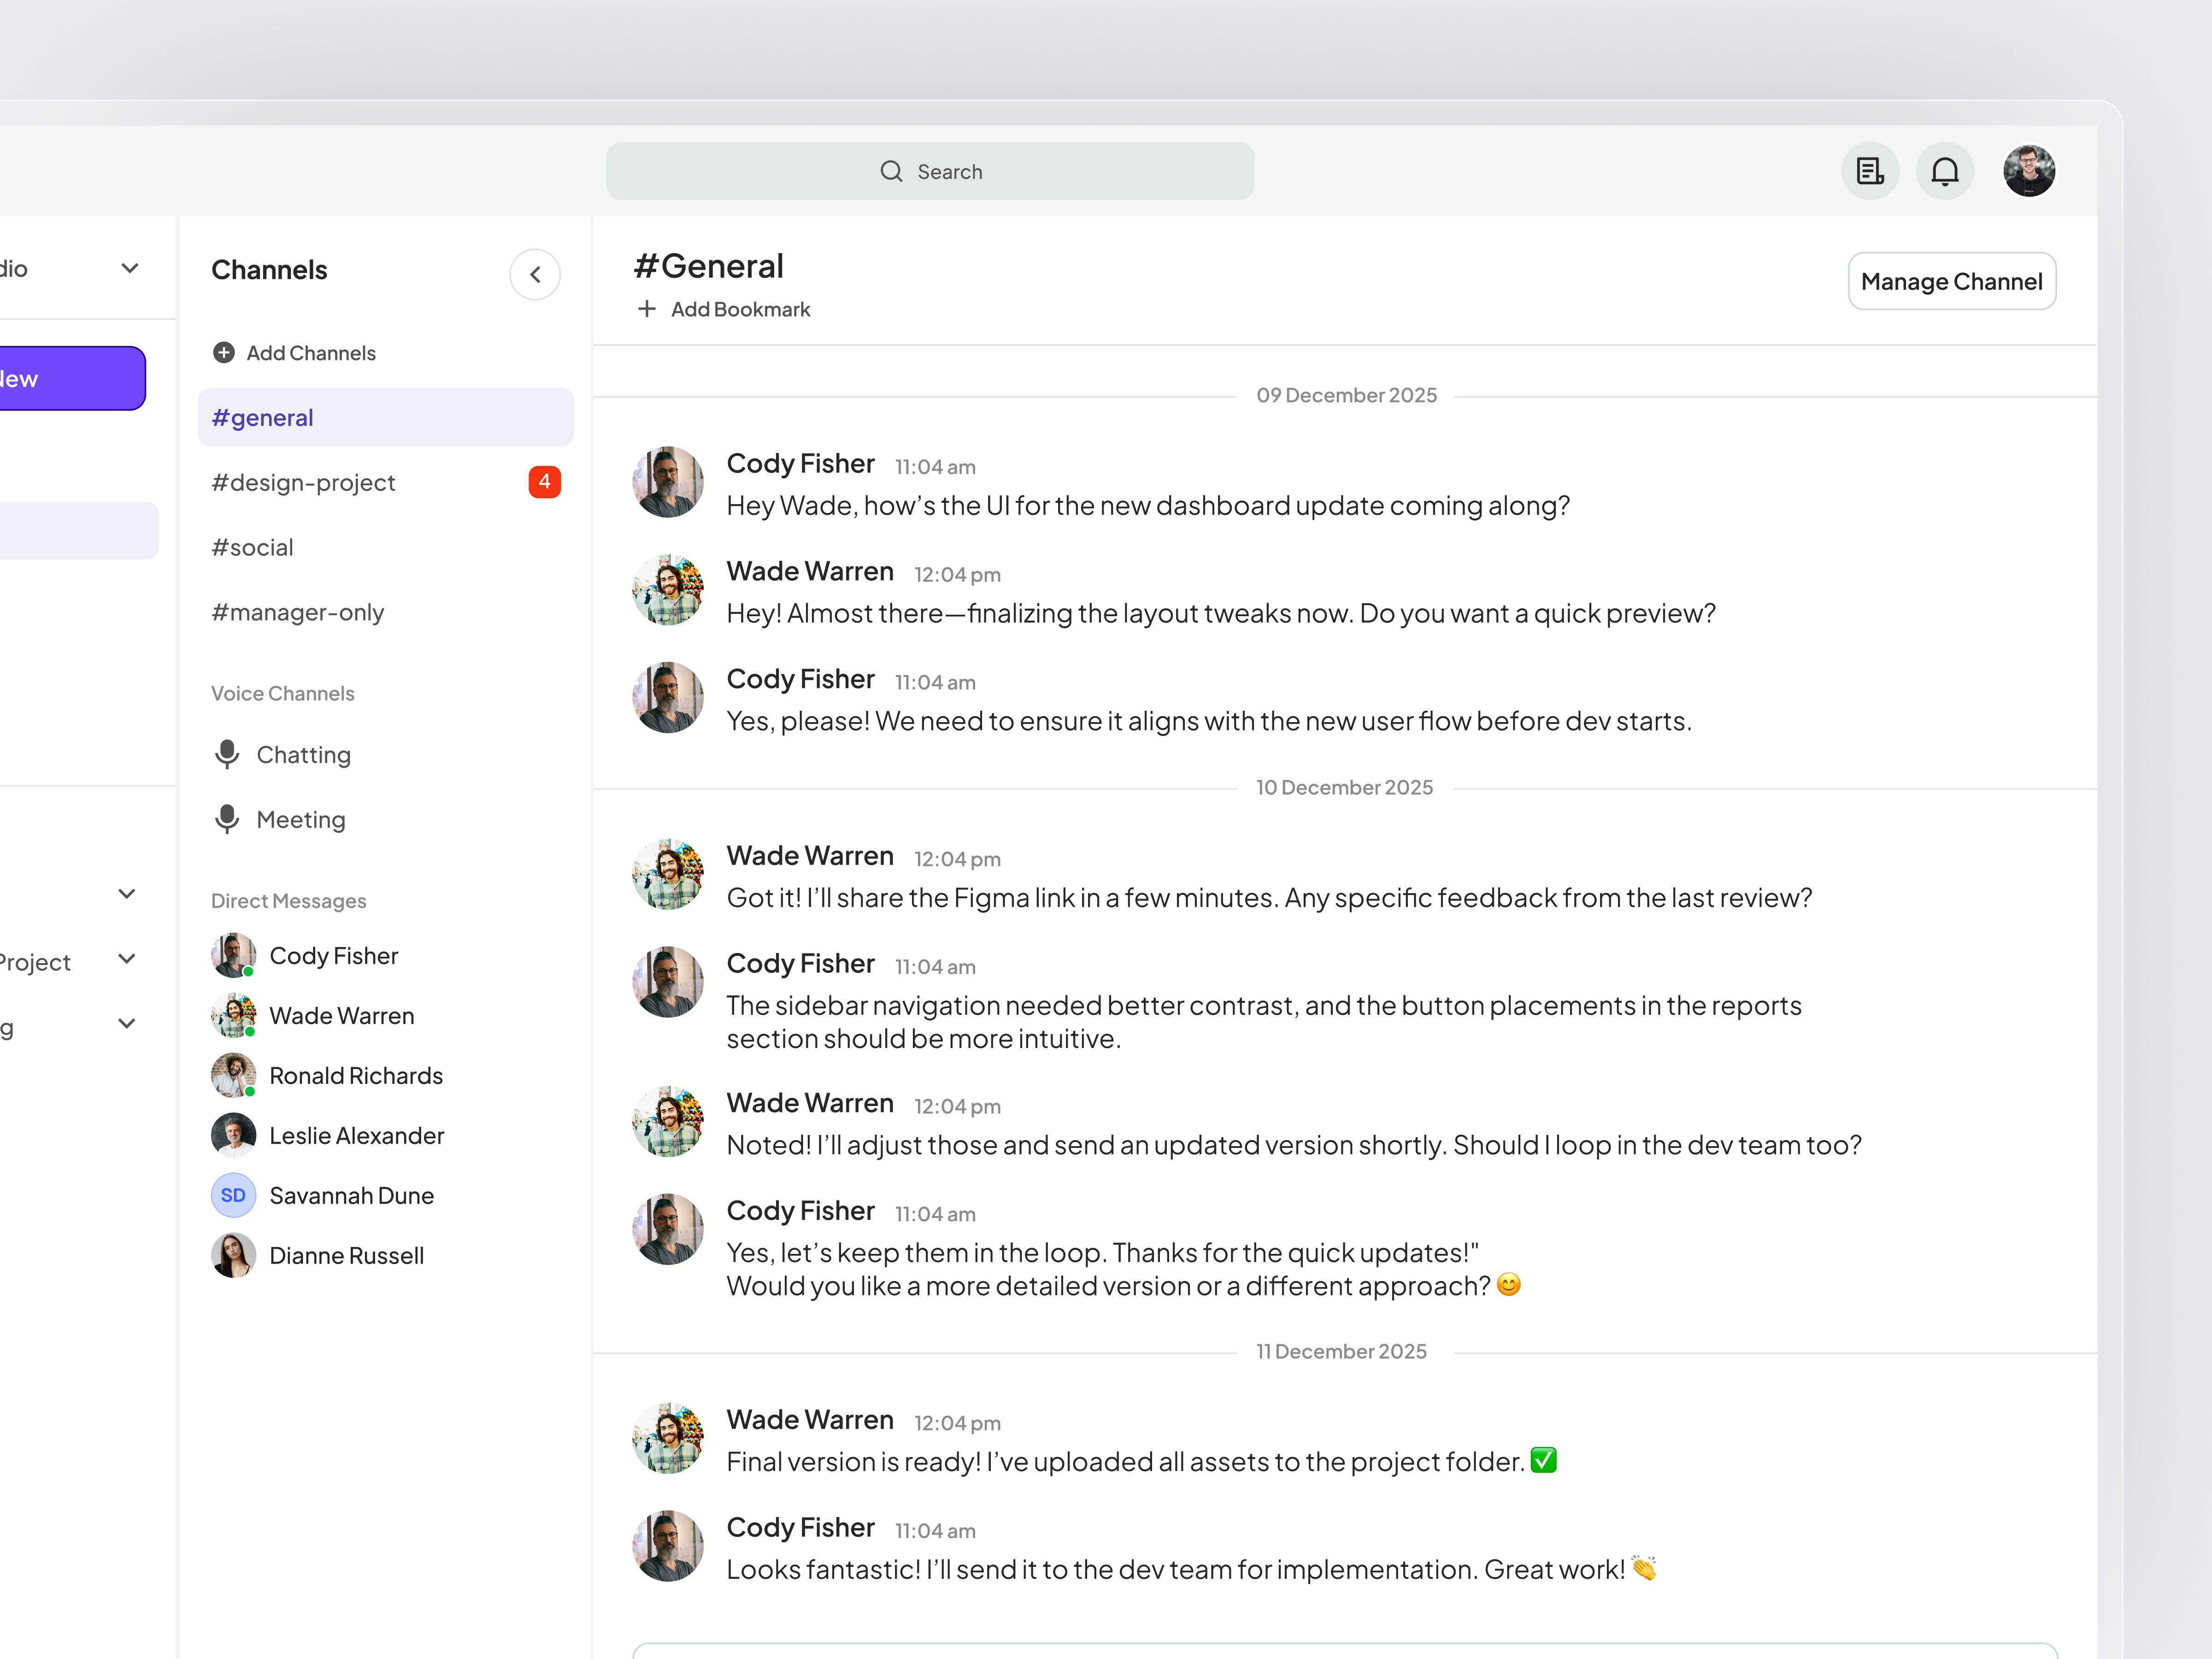Expand the bottom-left sidebar section
Image resolution: width=2212 pixels, height=1659 pixels.
127,1023
